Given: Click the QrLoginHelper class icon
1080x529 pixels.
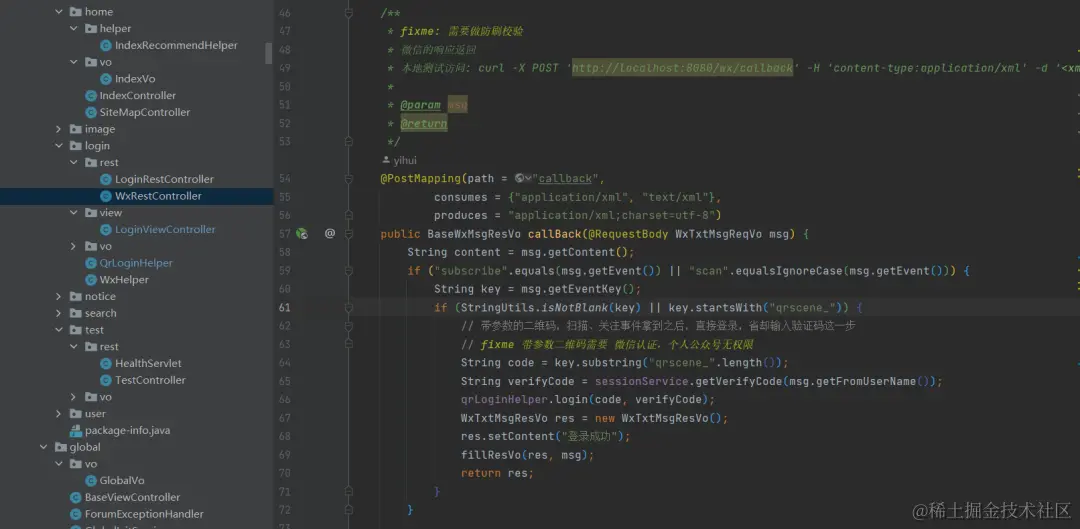Looking at the screenshot, I should coord(90,263).
